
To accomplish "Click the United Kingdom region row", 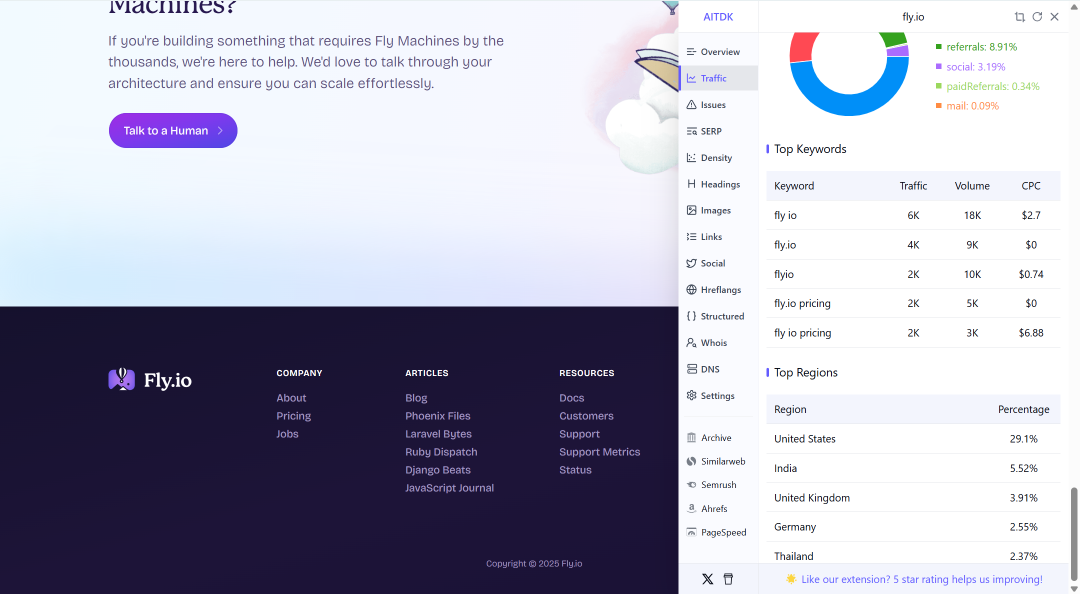I will [913, 498].
